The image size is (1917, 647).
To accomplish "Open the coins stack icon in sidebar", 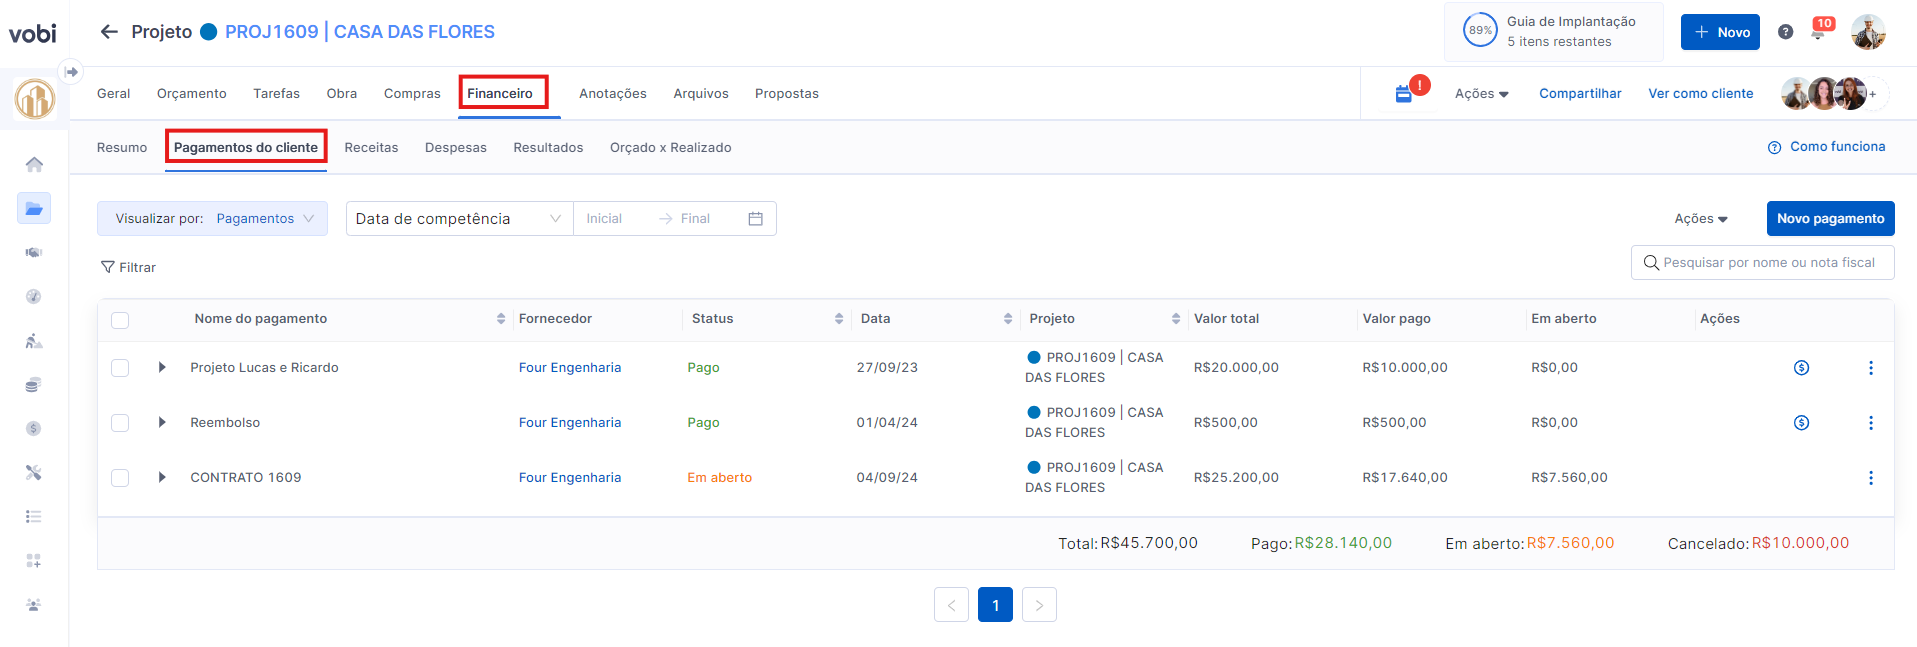I will tap(34, 385).
